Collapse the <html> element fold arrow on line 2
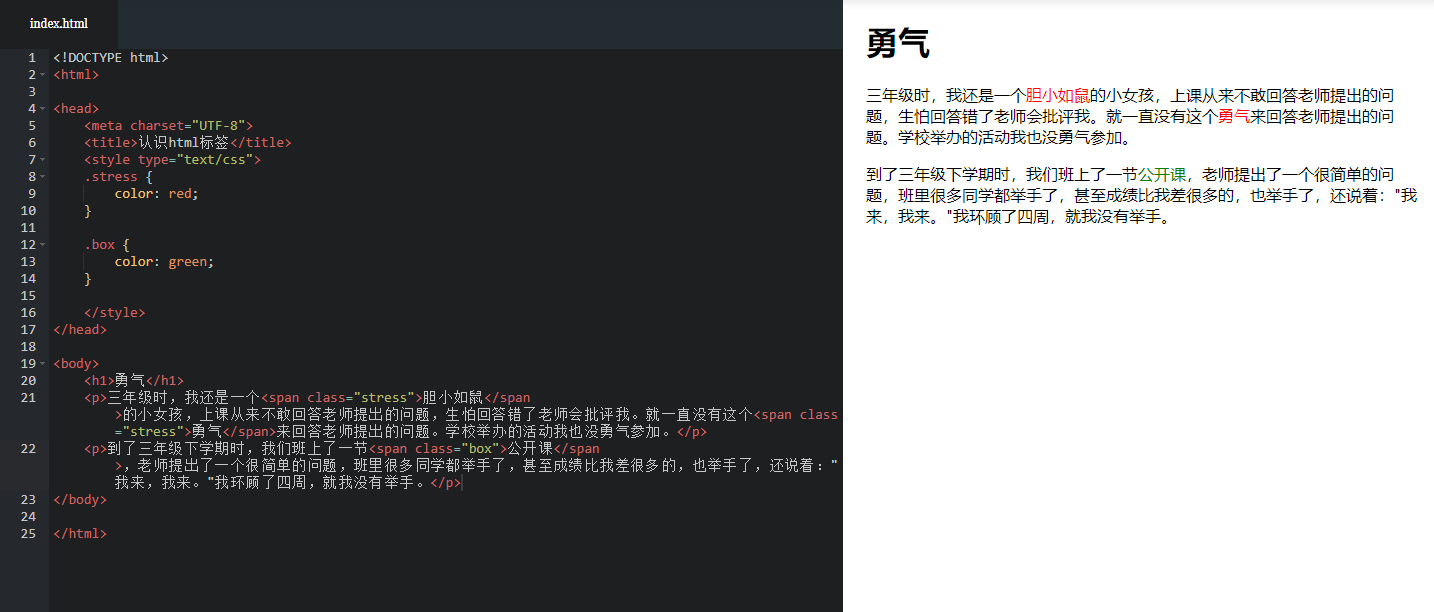 [x=44, y=74]
